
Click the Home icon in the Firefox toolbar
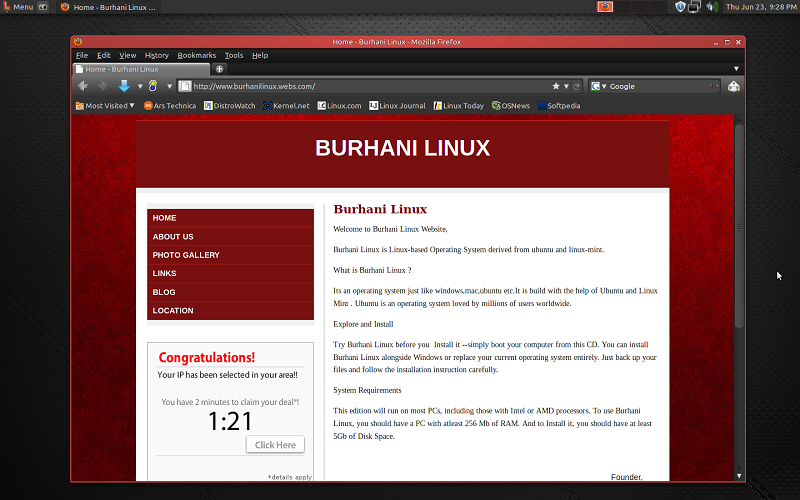click(x=734, y=86)
